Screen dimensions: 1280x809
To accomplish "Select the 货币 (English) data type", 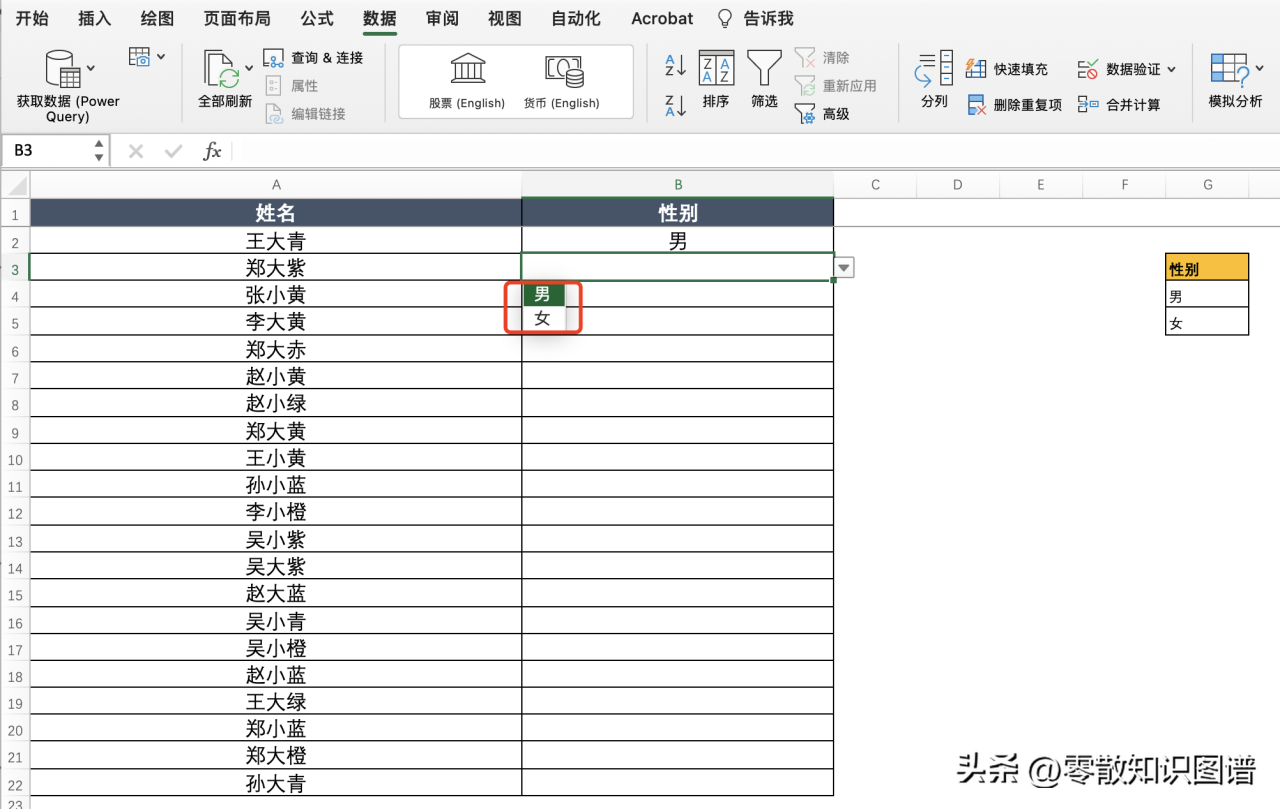I will pyautogui.click(x=562, y=82).
